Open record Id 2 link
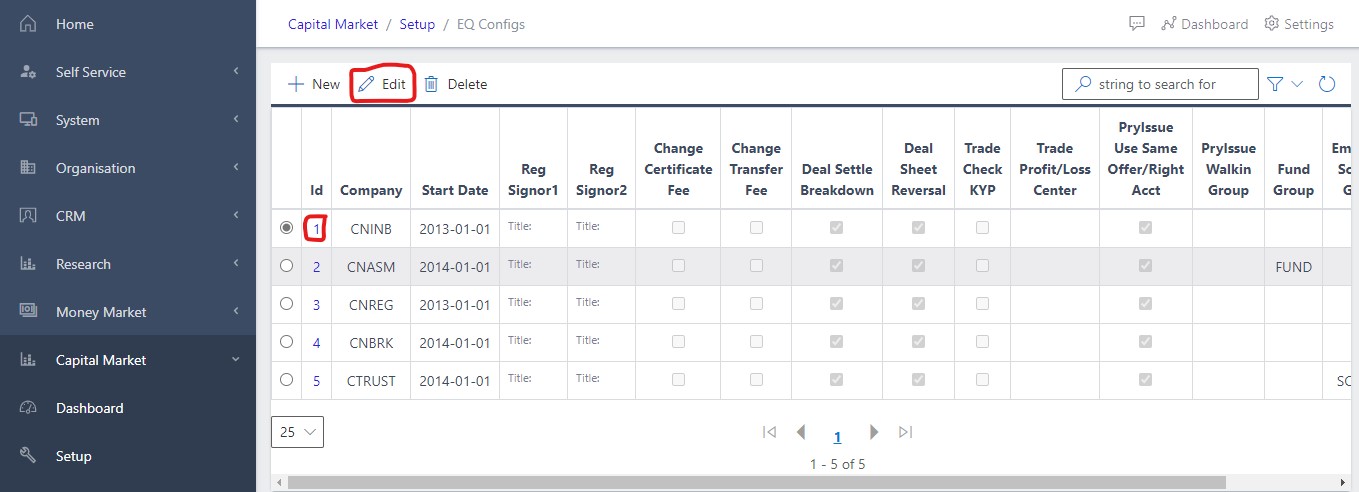 point(316,267)
